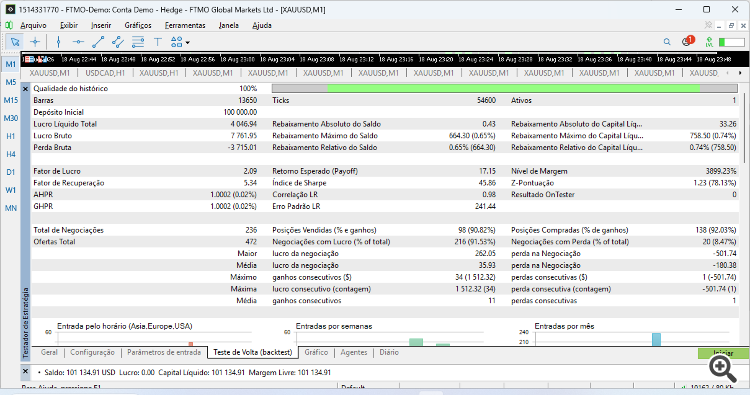Open the Gráfico tester tab

pos(316,352)
